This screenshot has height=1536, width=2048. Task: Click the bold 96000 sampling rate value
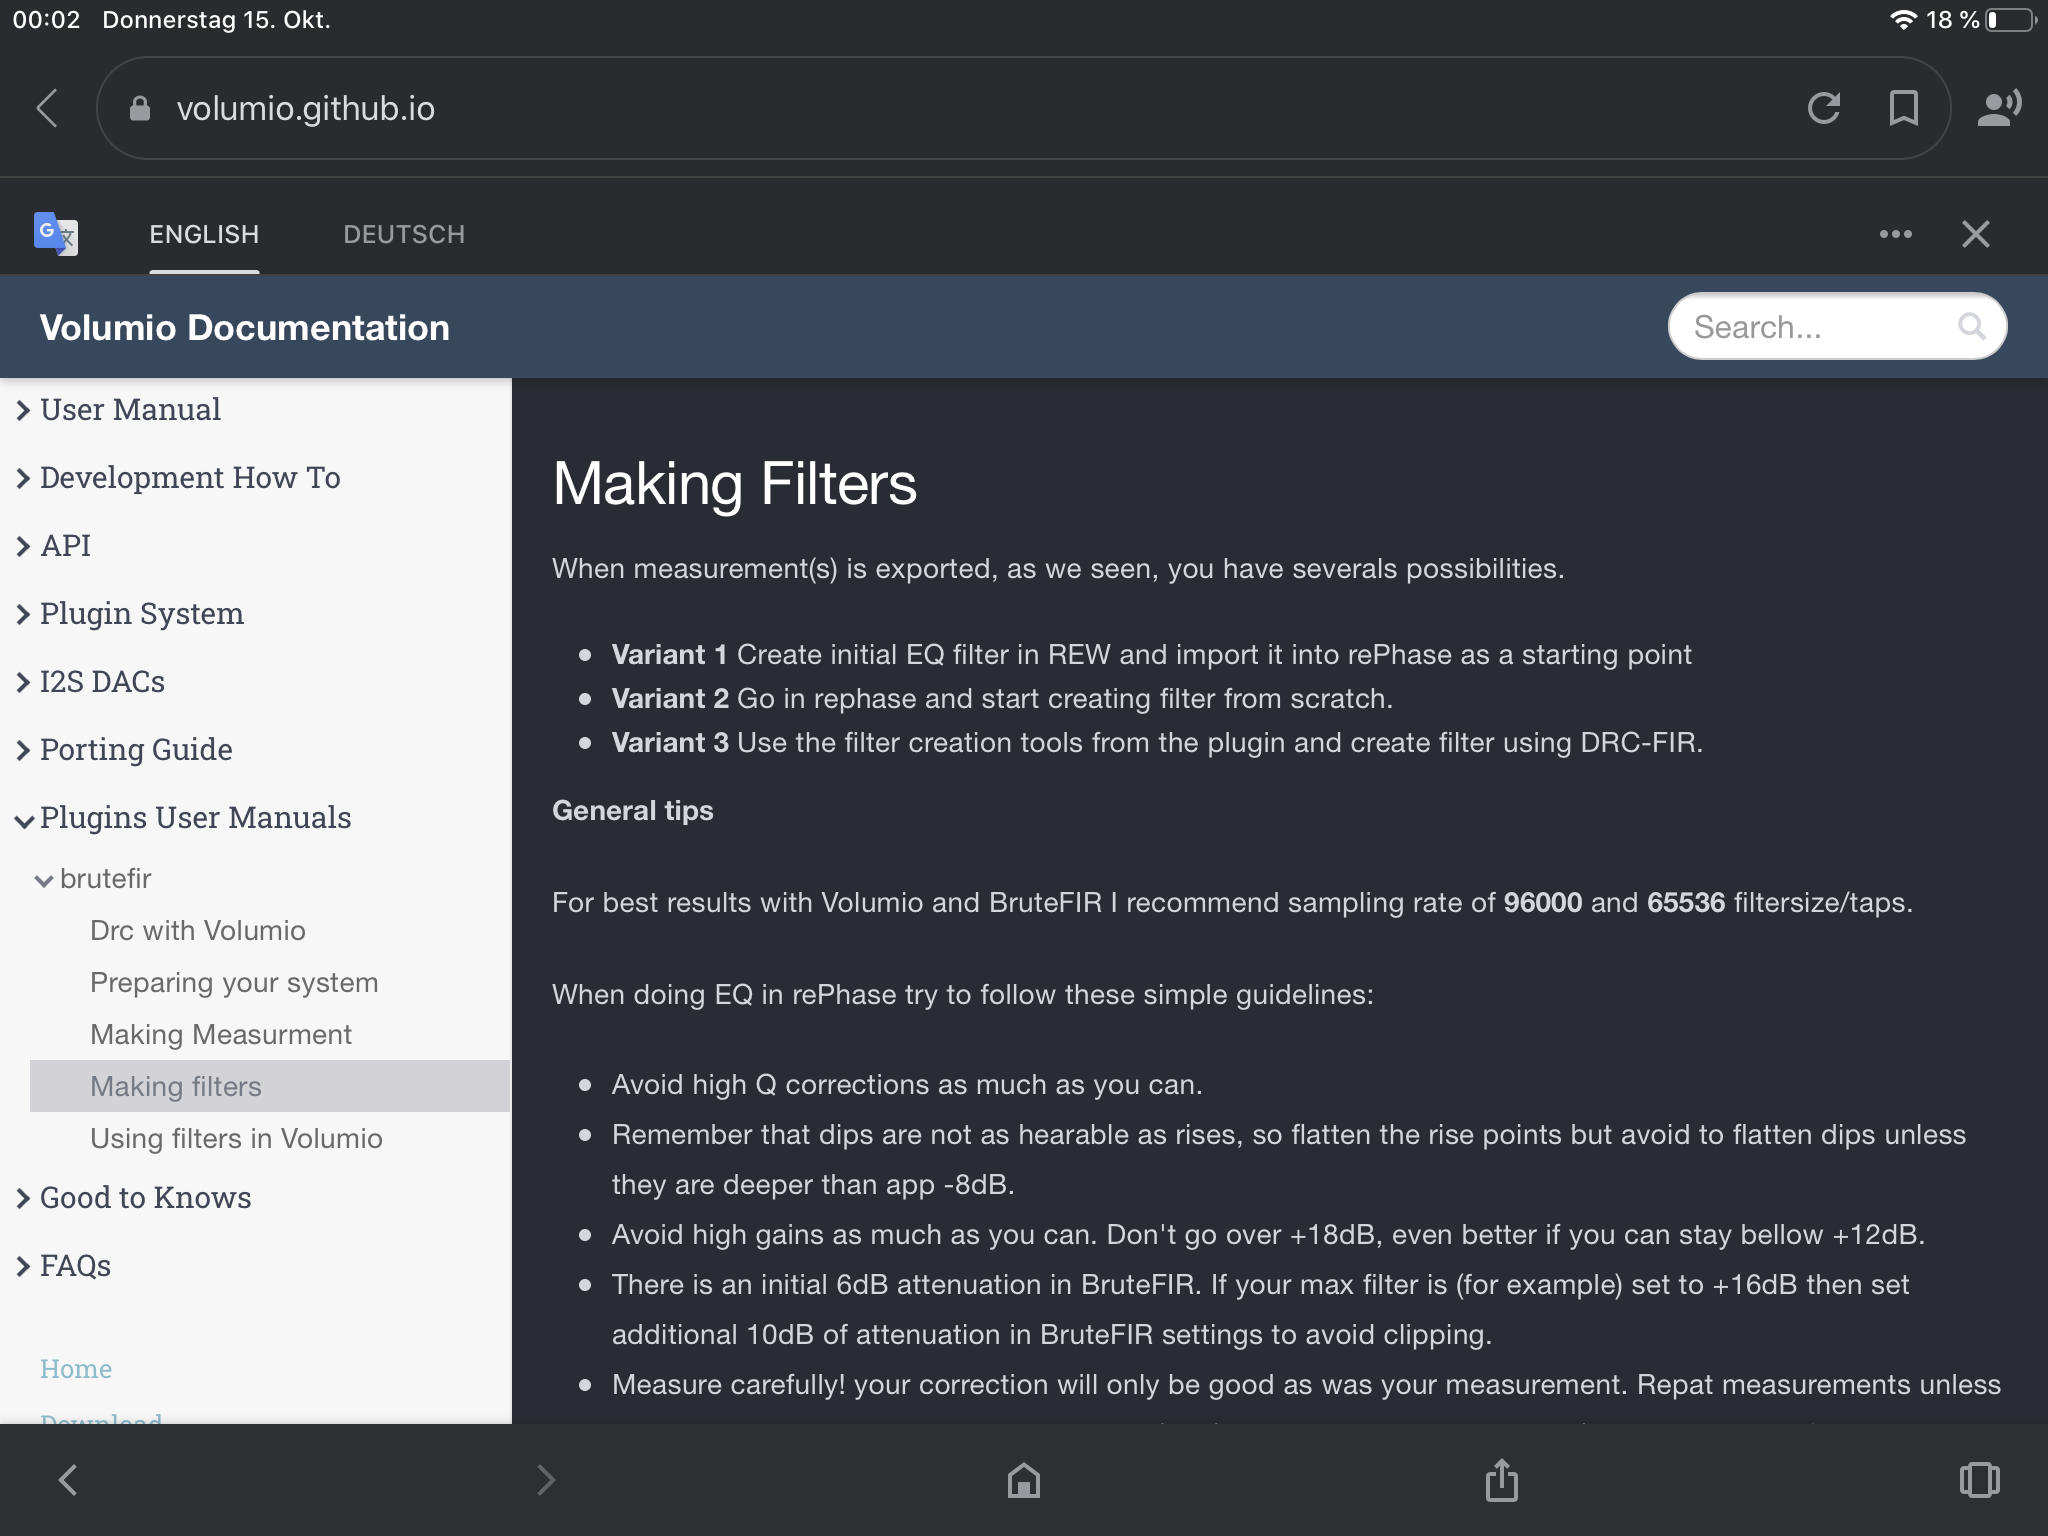tap(1543, 902)
